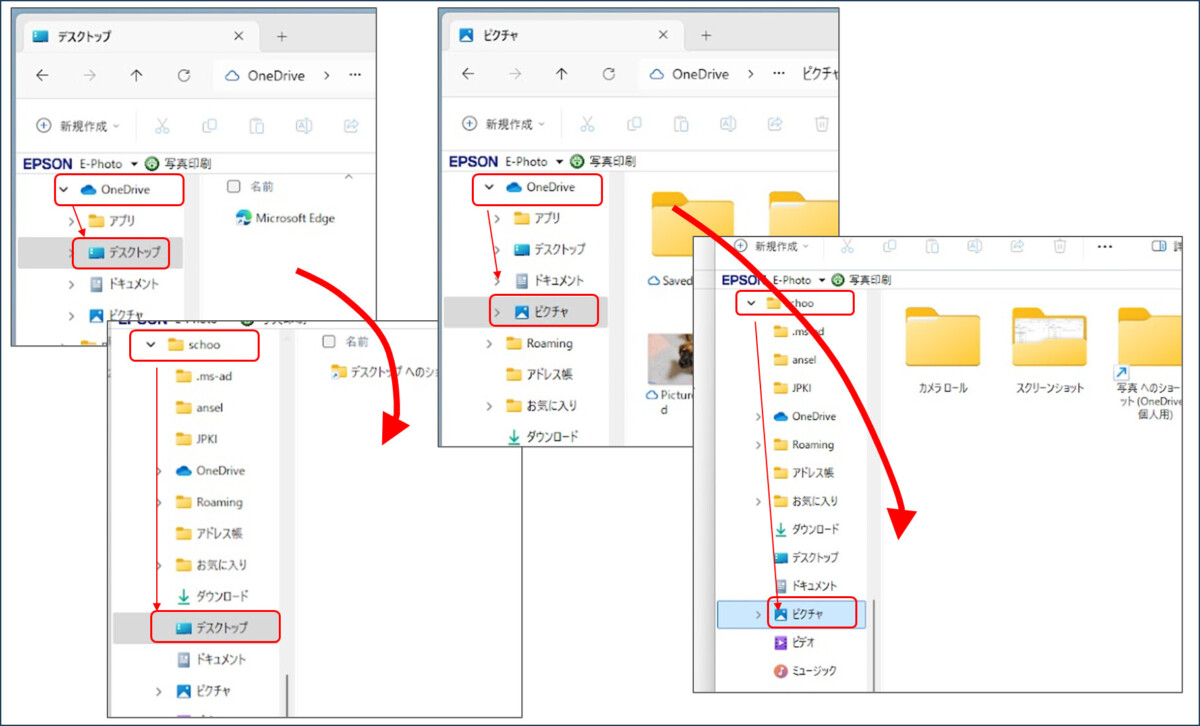The width and height of the screenshot is (1200, 726).
Task: Click 写真印刷 in the ピクチャ-tab window
Action: (x=603, y=161)
